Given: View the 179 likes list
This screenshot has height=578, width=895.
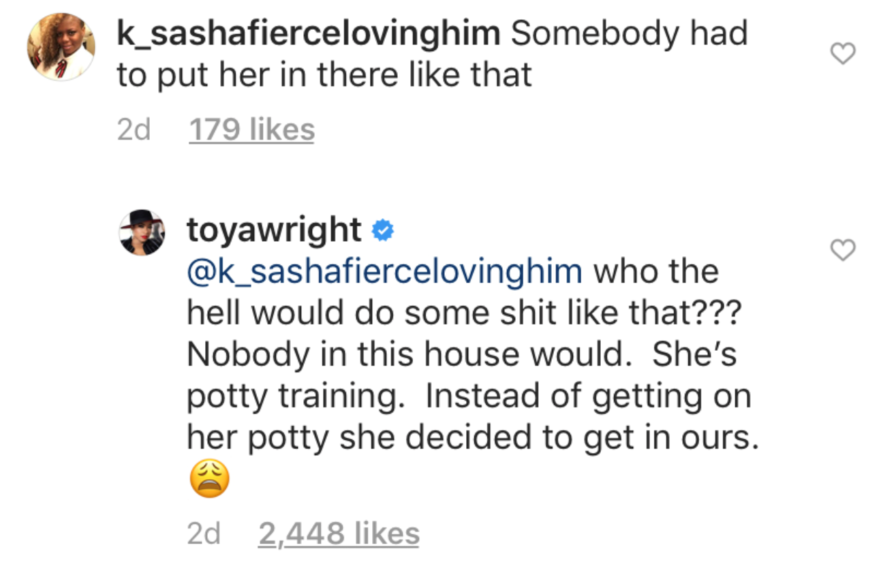Looking at the screenshot, I should [x=251, y=130].
